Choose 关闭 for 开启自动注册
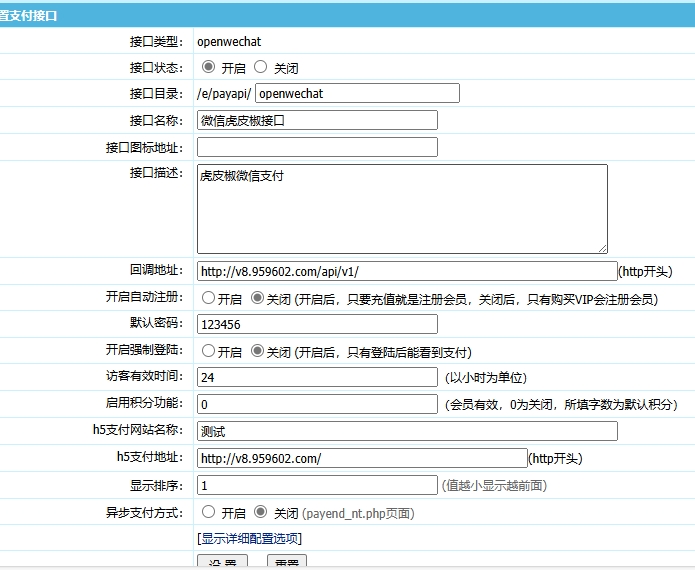This screenshot has height=570, width=695. click(257, 298)
